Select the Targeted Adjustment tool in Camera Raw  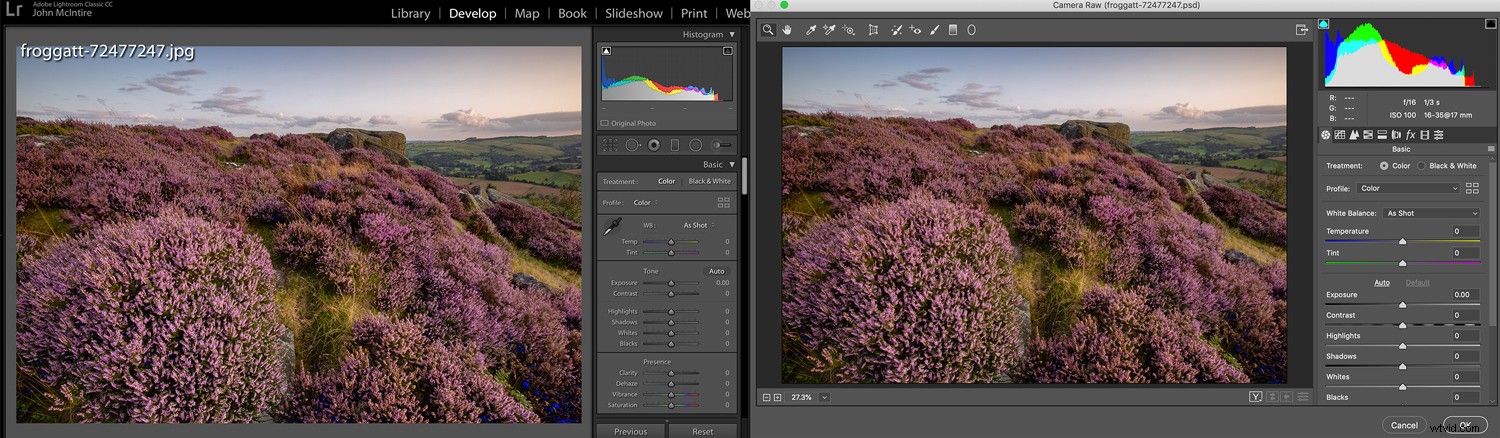(x=848, y=30)
